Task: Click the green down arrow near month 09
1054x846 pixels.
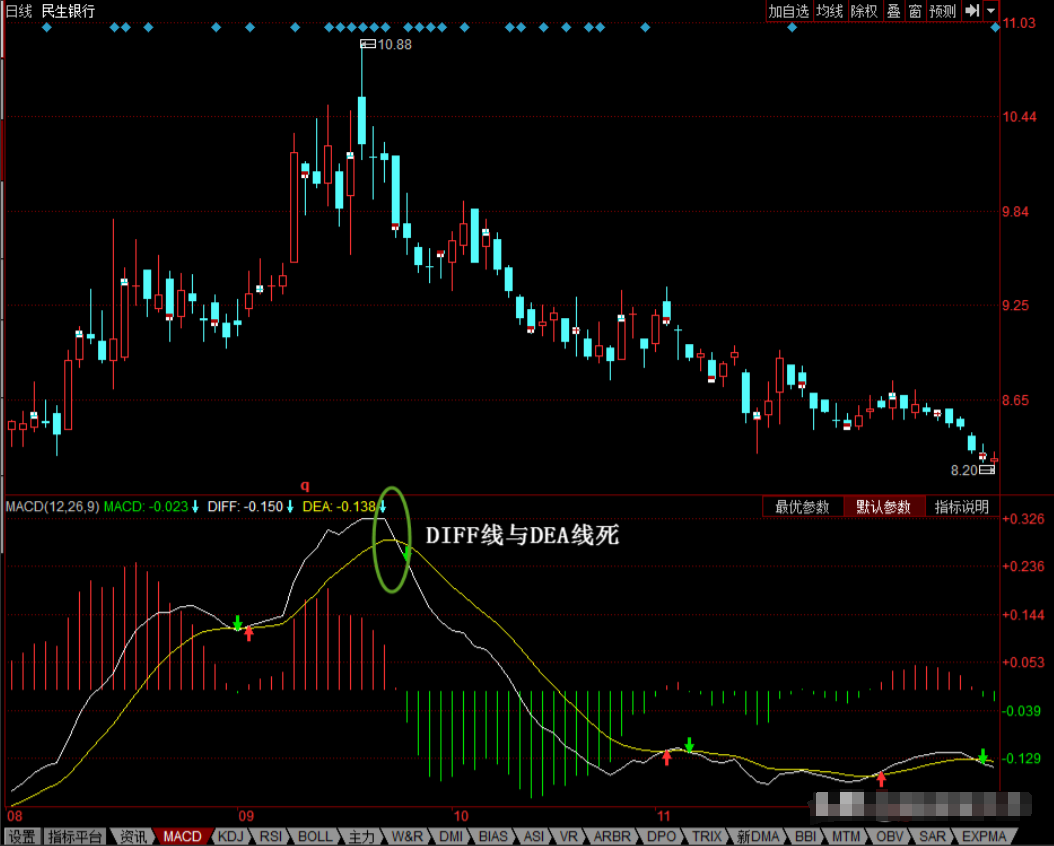Action: 237,623
